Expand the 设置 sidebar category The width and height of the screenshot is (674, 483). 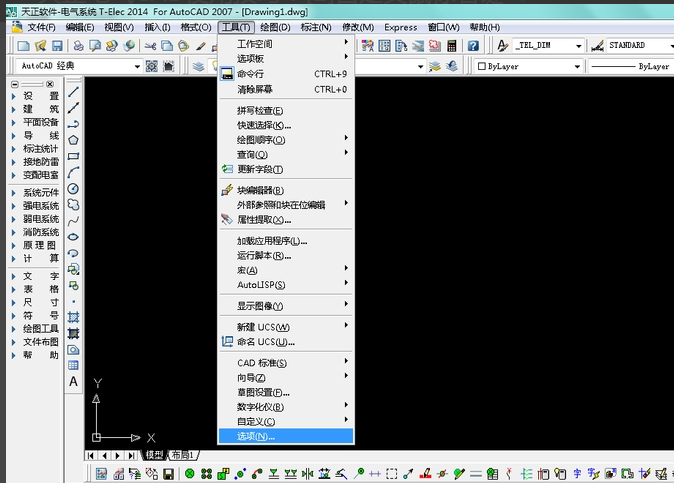35,96
